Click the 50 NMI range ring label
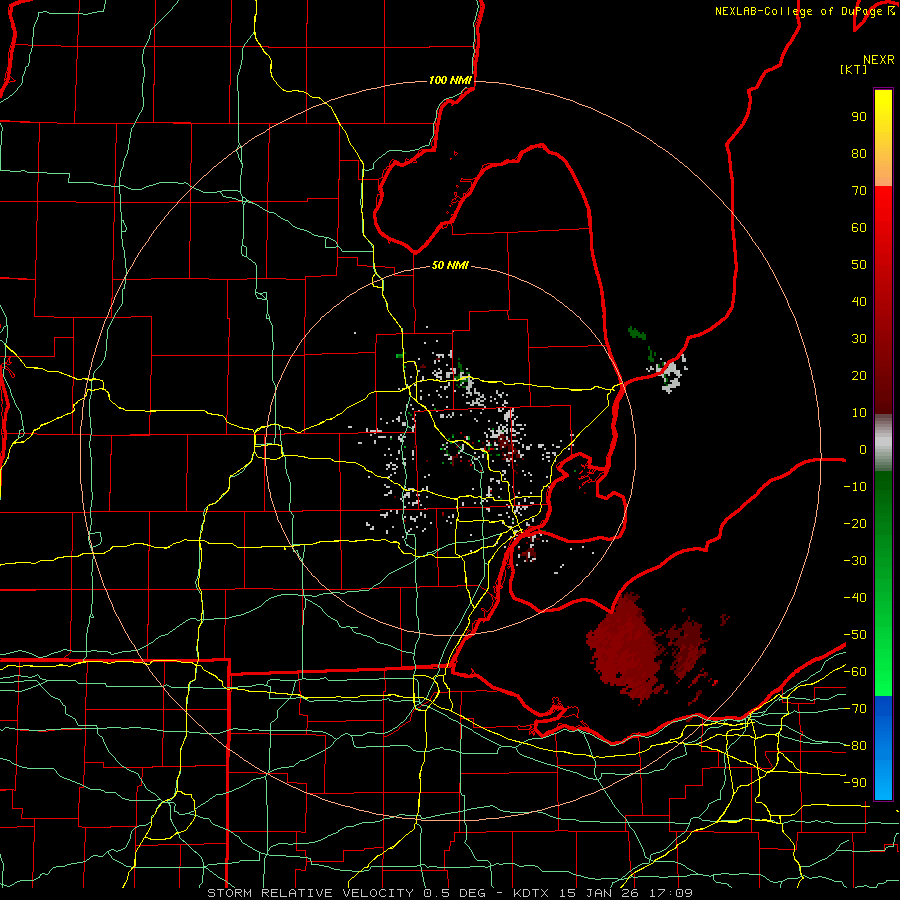Viewport: 900px width, 900px height. click(x=450, y=265)
